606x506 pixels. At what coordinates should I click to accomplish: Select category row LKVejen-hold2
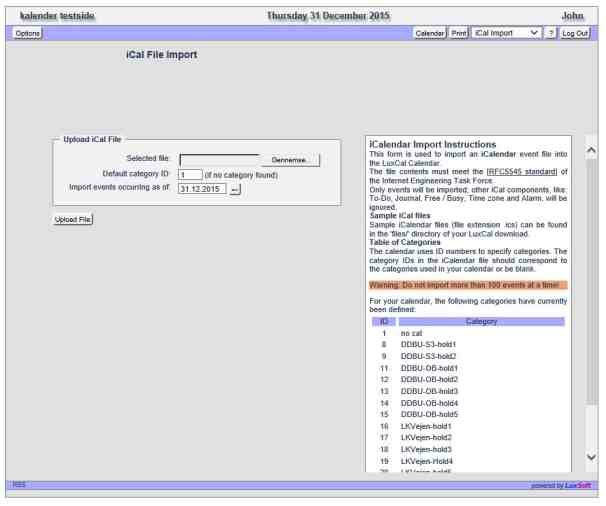click(x=468, y=438)
